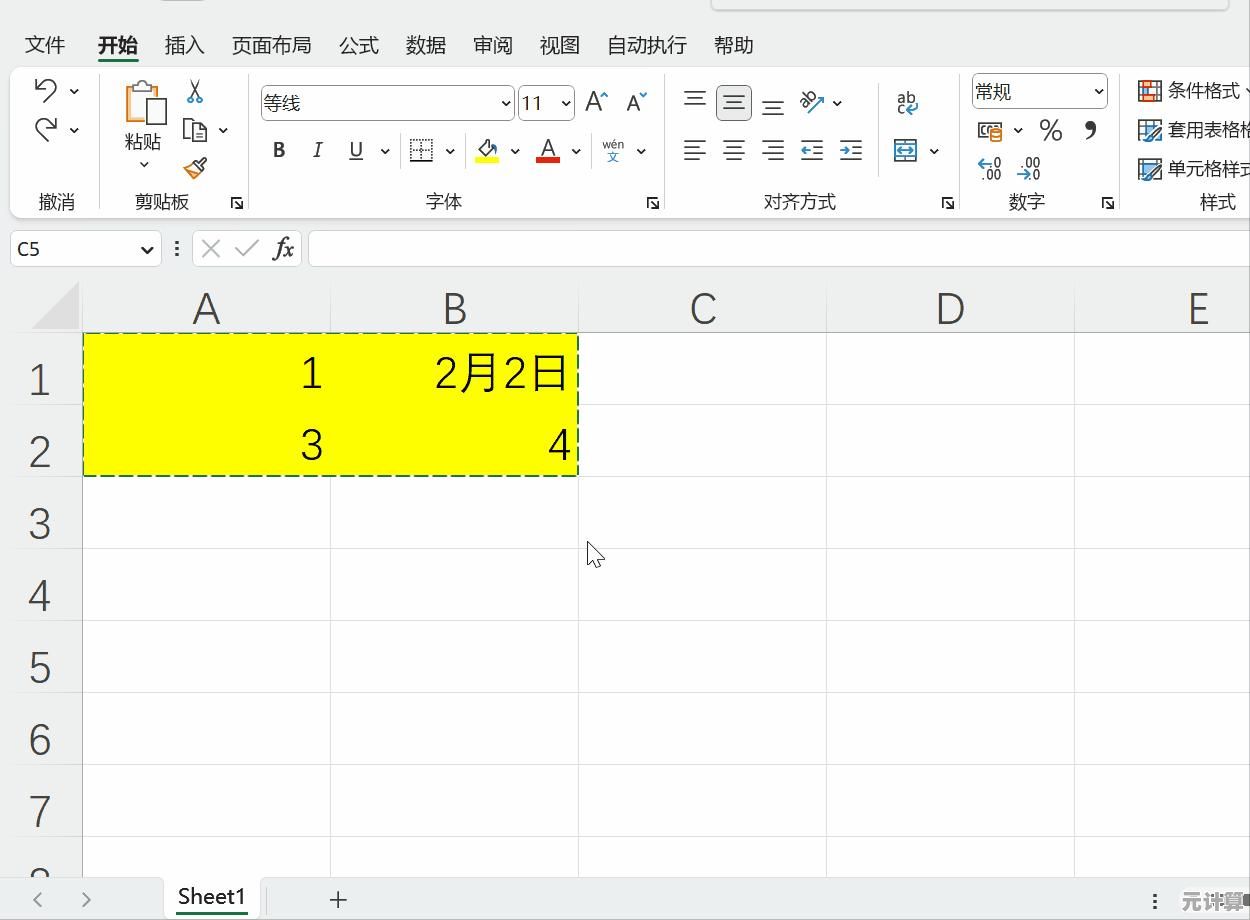1250x920 pixels.
Task: Click the Percent Style icon
Action: pos(1050,131)
